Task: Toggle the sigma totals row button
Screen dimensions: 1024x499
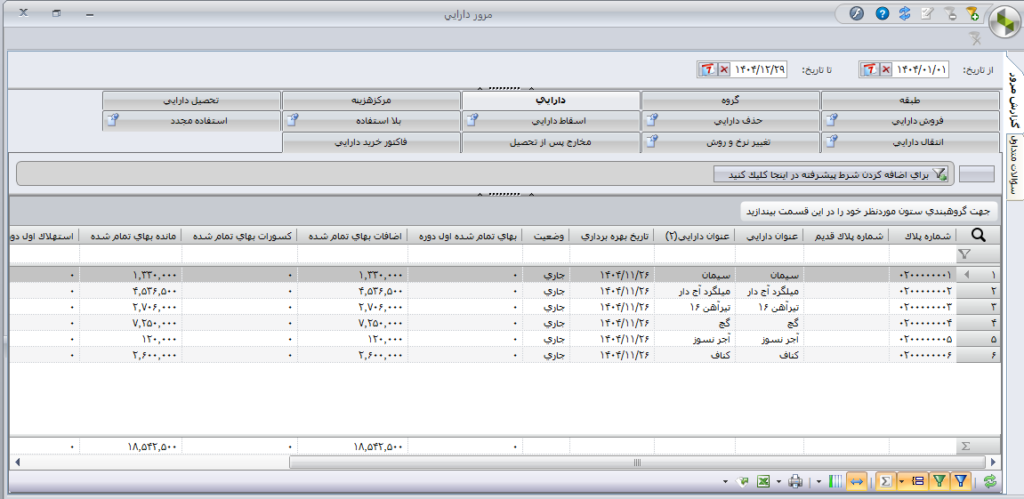Action: tap(884, 482)
